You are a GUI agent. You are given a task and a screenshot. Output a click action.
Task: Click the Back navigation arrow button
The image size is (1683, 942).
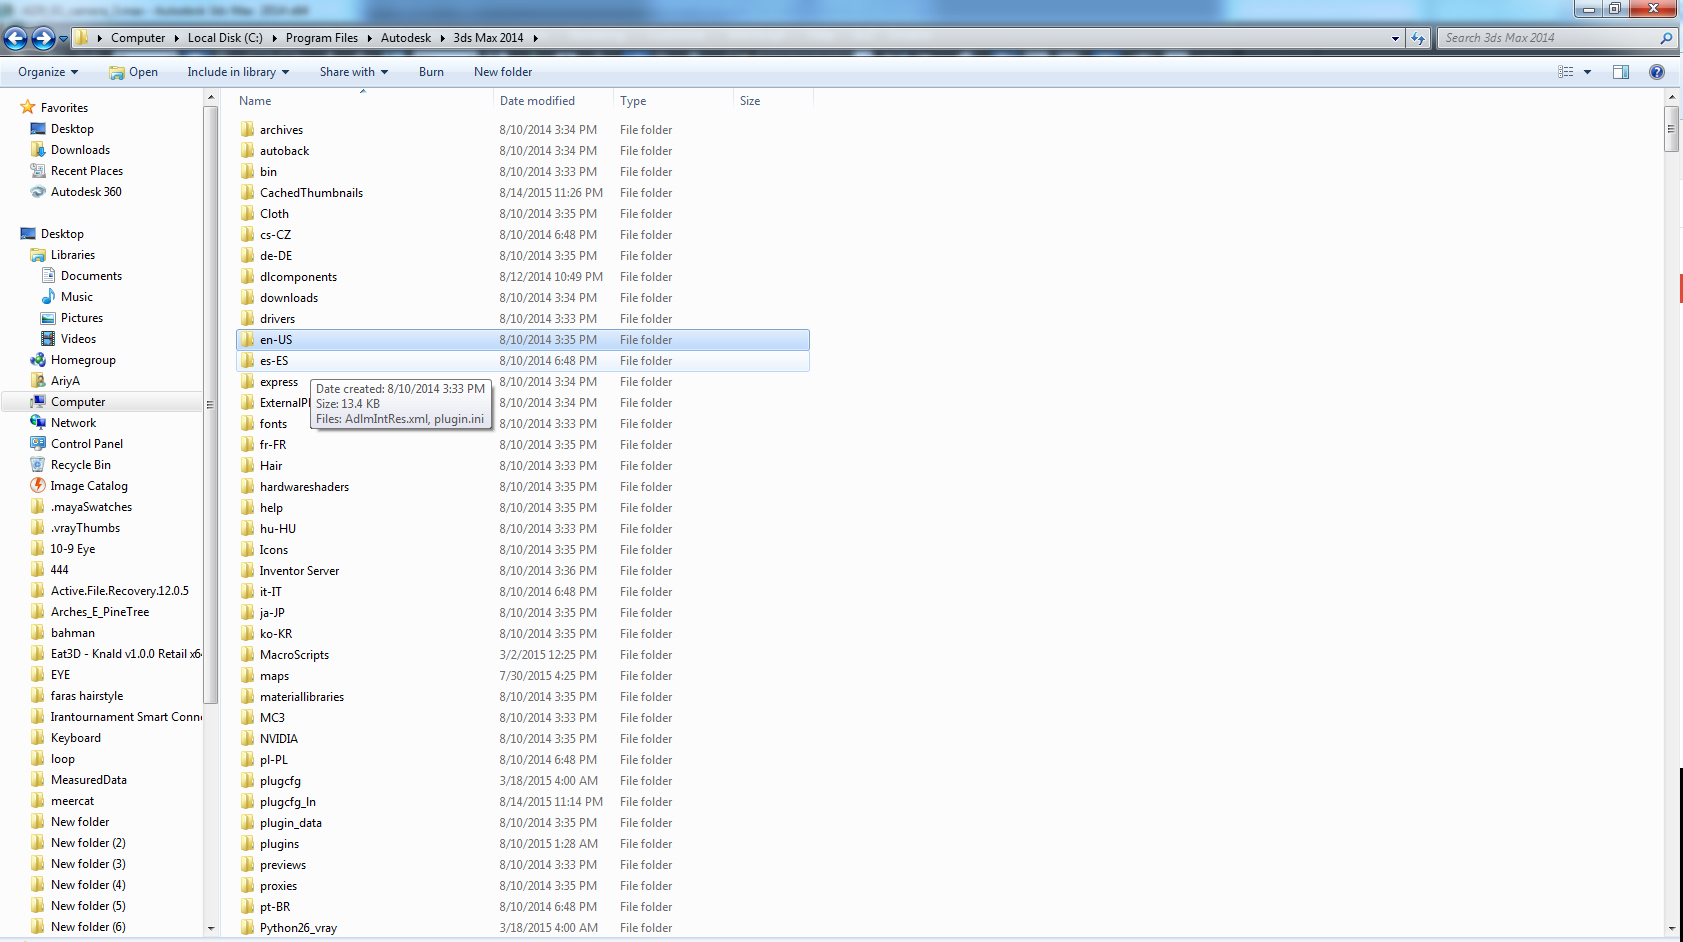16,38
